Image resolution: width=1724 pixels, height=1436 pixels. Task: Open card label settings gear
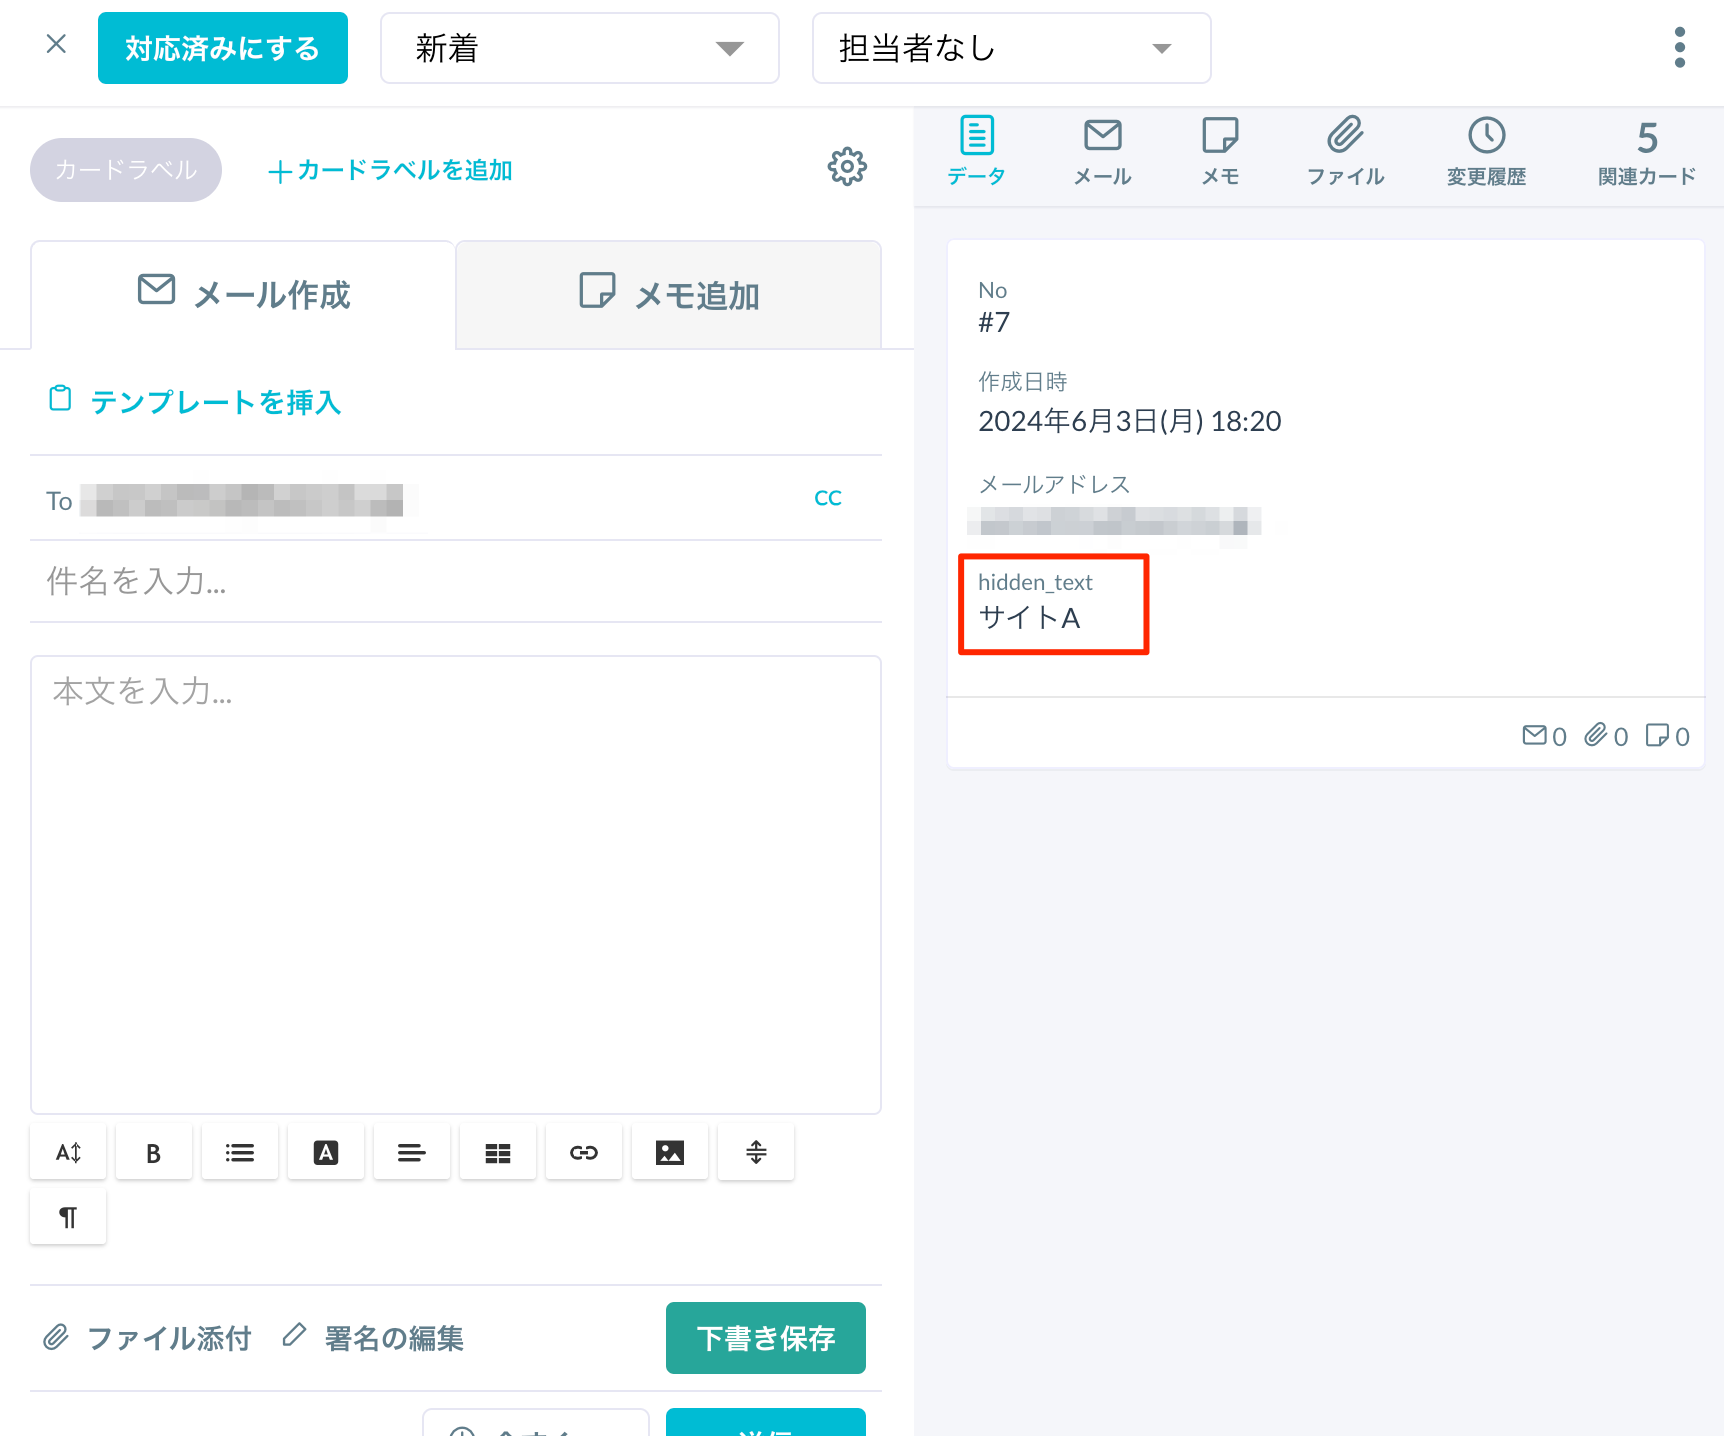(x=847, y=167)
